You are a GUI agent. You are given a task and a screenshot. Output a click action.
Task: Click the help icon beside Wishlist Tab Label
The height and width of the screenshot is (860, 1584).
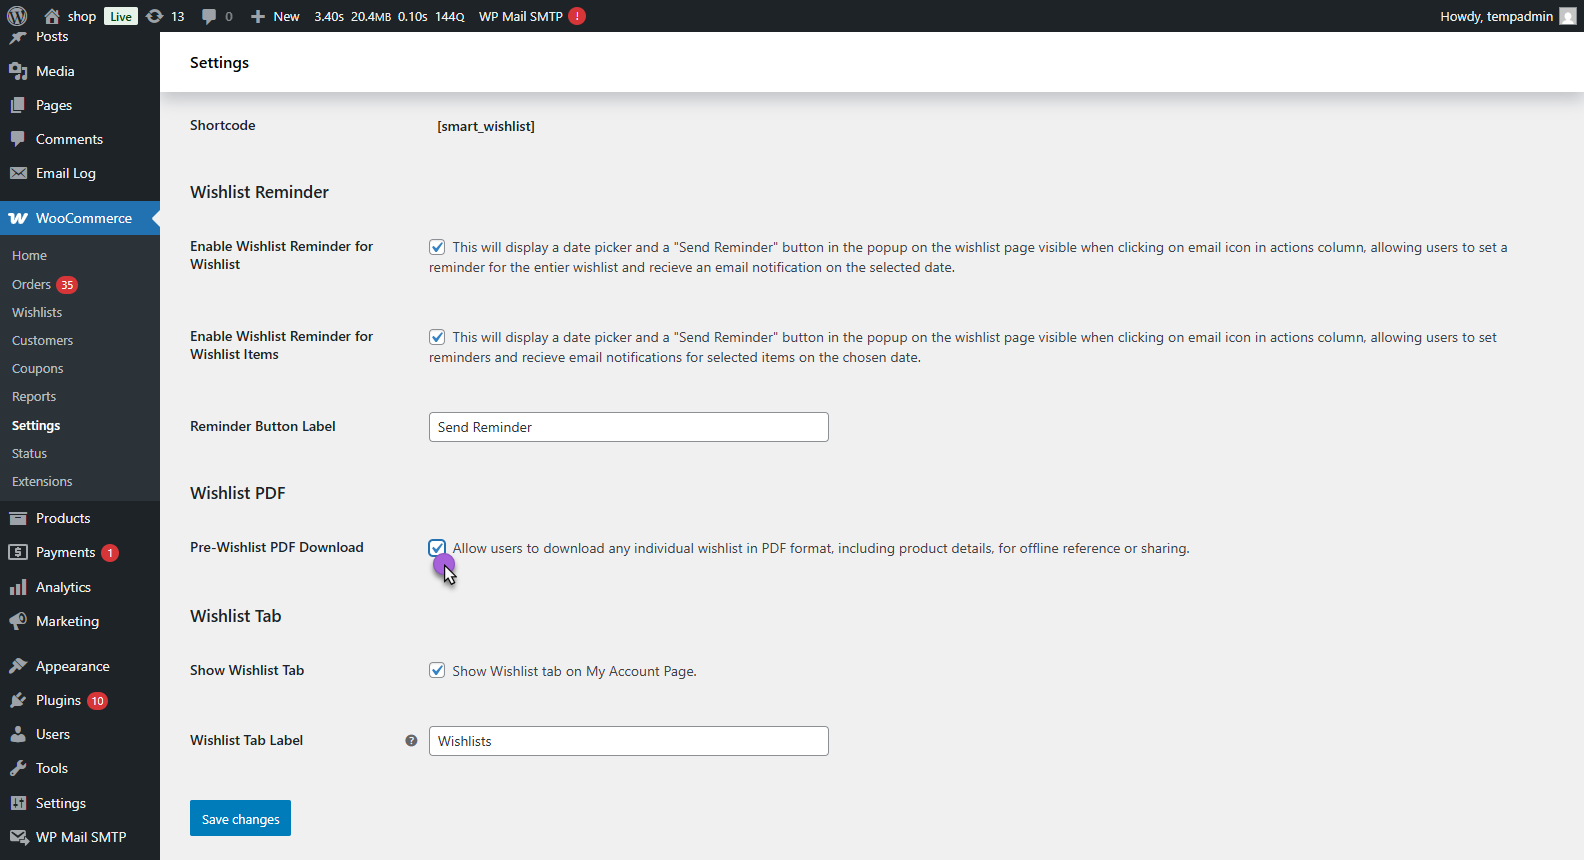pos(411,741)
